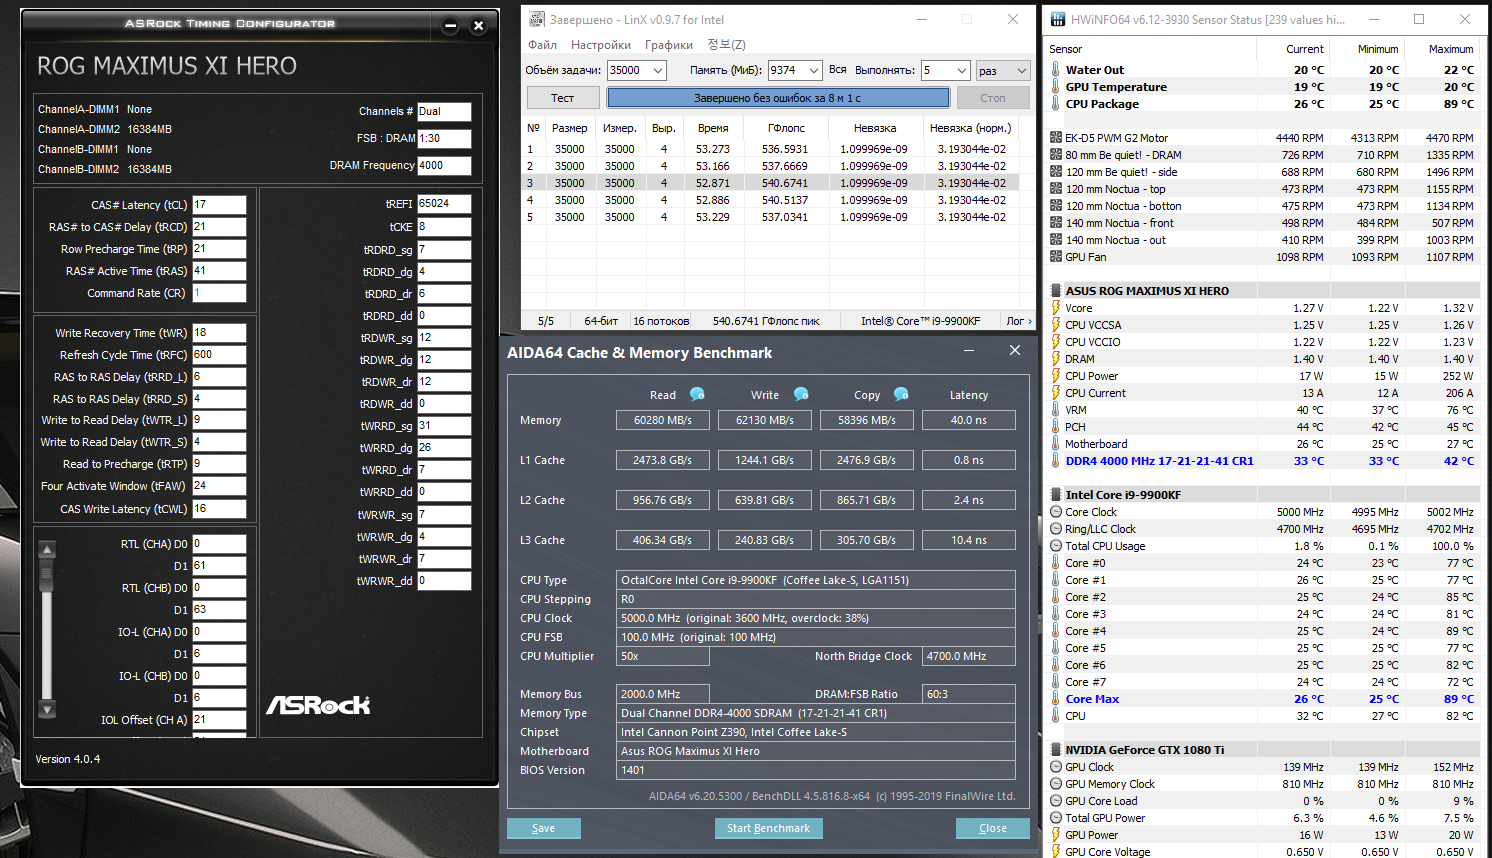
Task: Click the info icon next to Read in AIDA64
Action: click(x=697, y=394)
